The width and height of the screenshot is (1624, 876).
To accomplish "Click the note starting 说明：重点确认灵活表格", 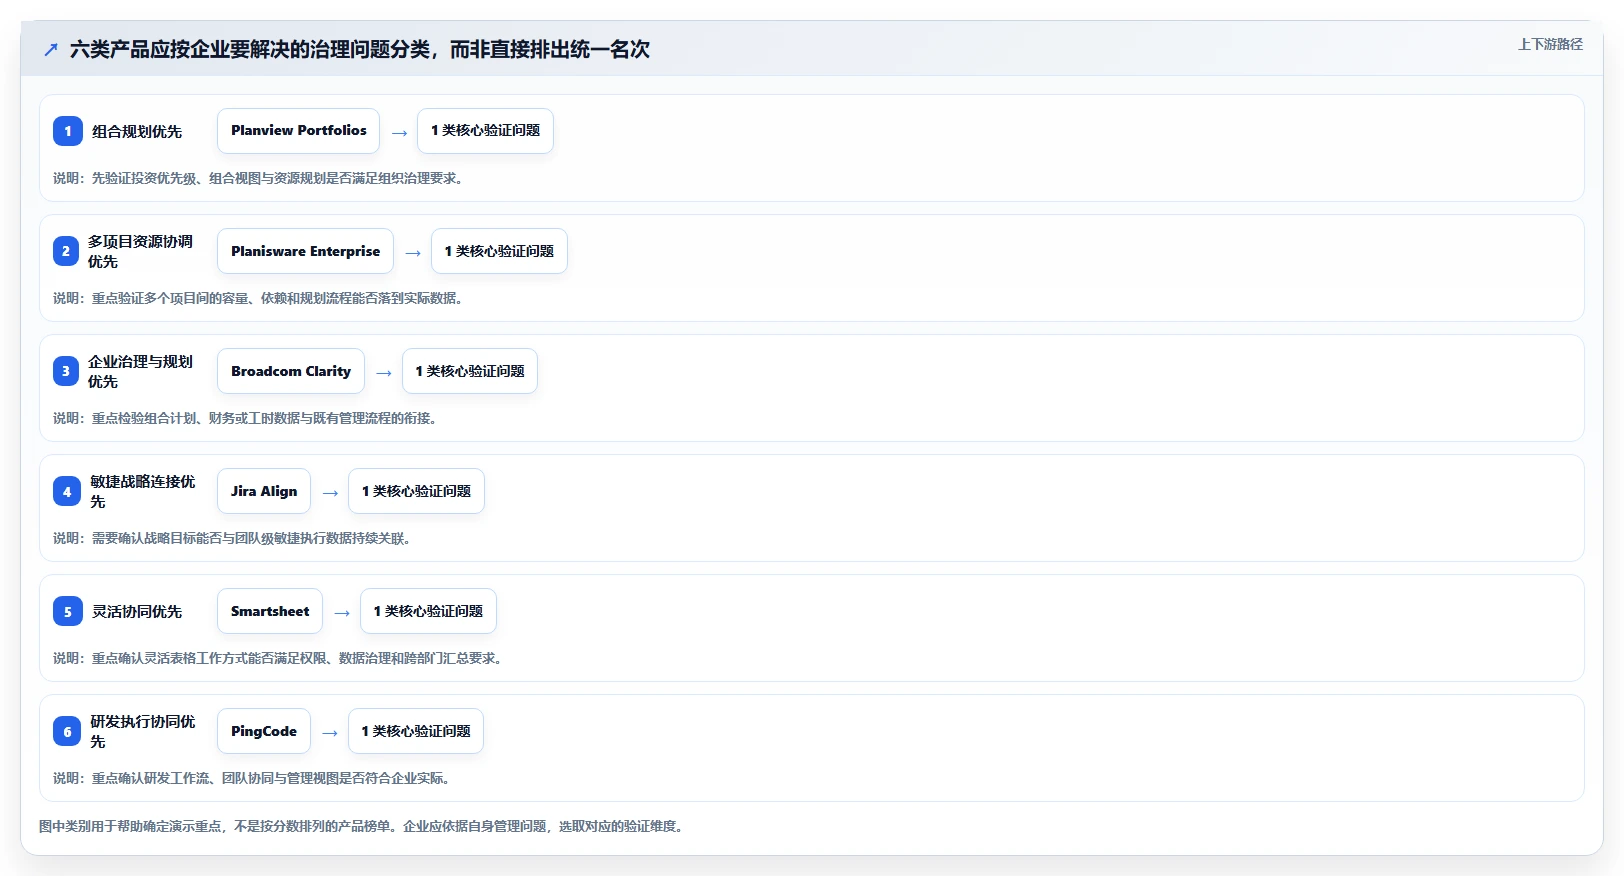I will 278,658.
